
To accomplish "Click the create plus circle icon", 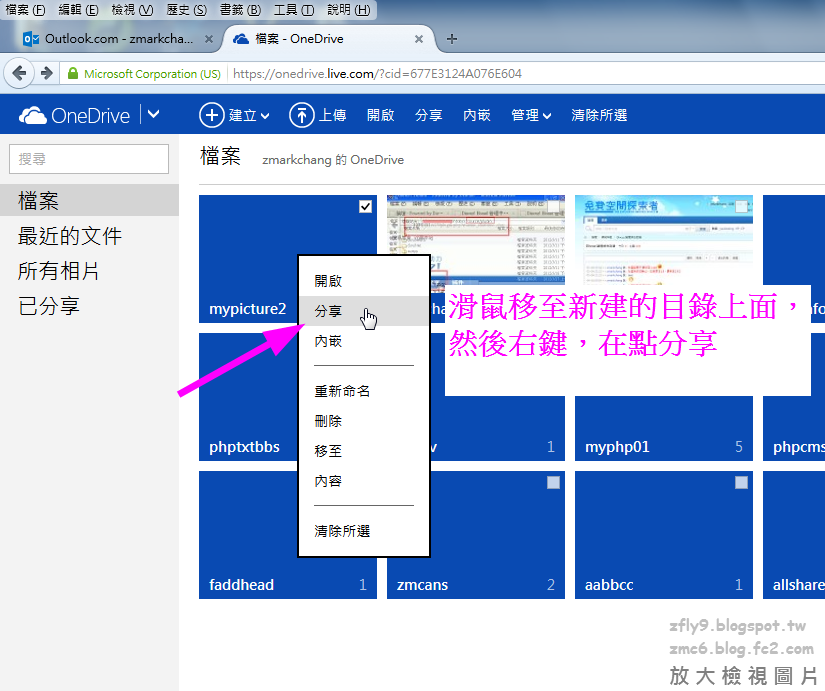I will click(x=212, y=115).
